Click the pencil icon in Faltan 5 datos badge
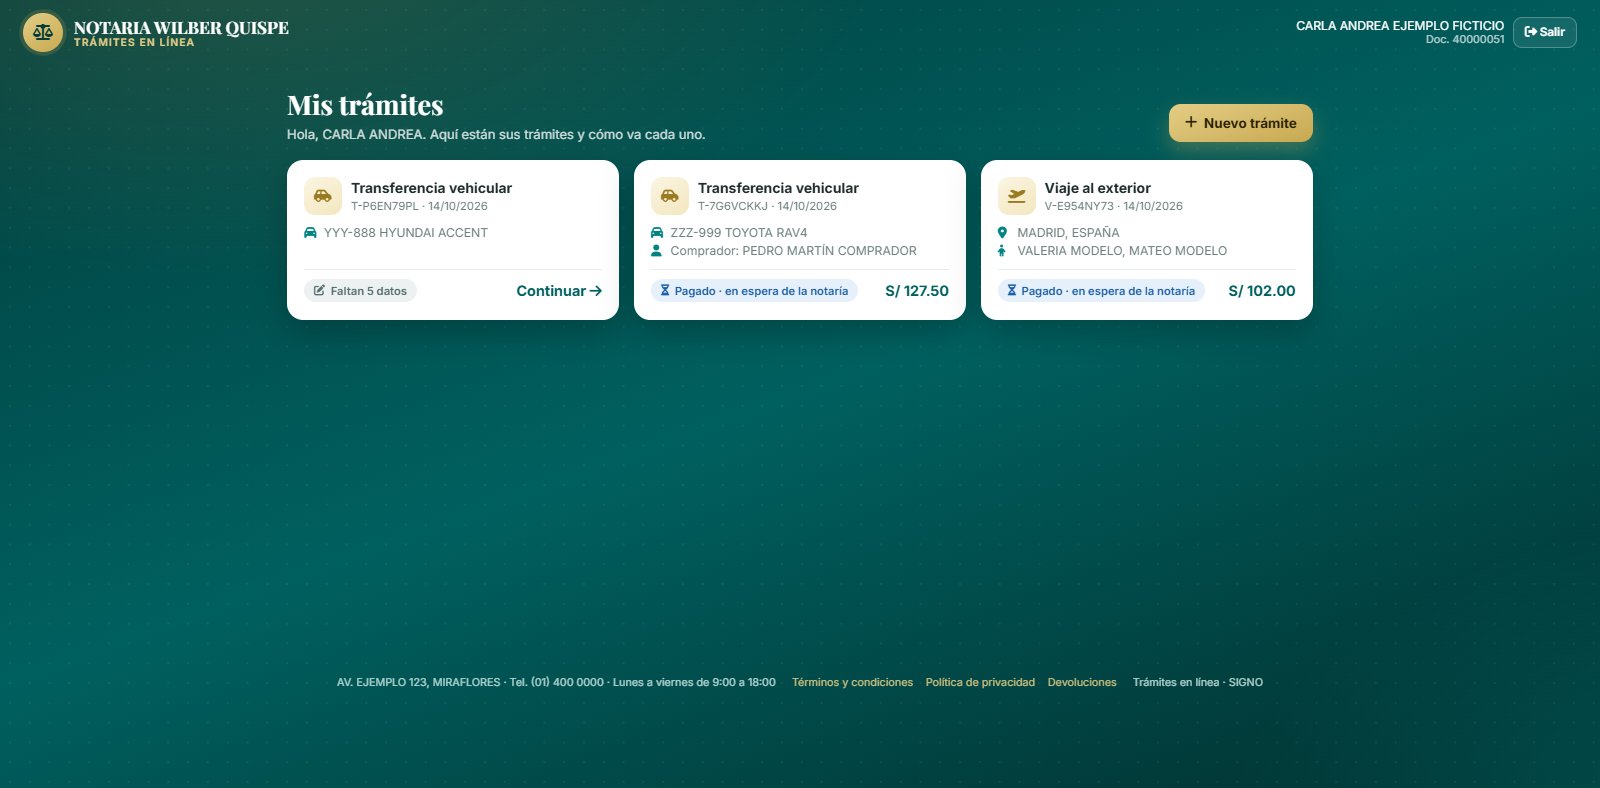1600x788 pixels. coord(320,291)
